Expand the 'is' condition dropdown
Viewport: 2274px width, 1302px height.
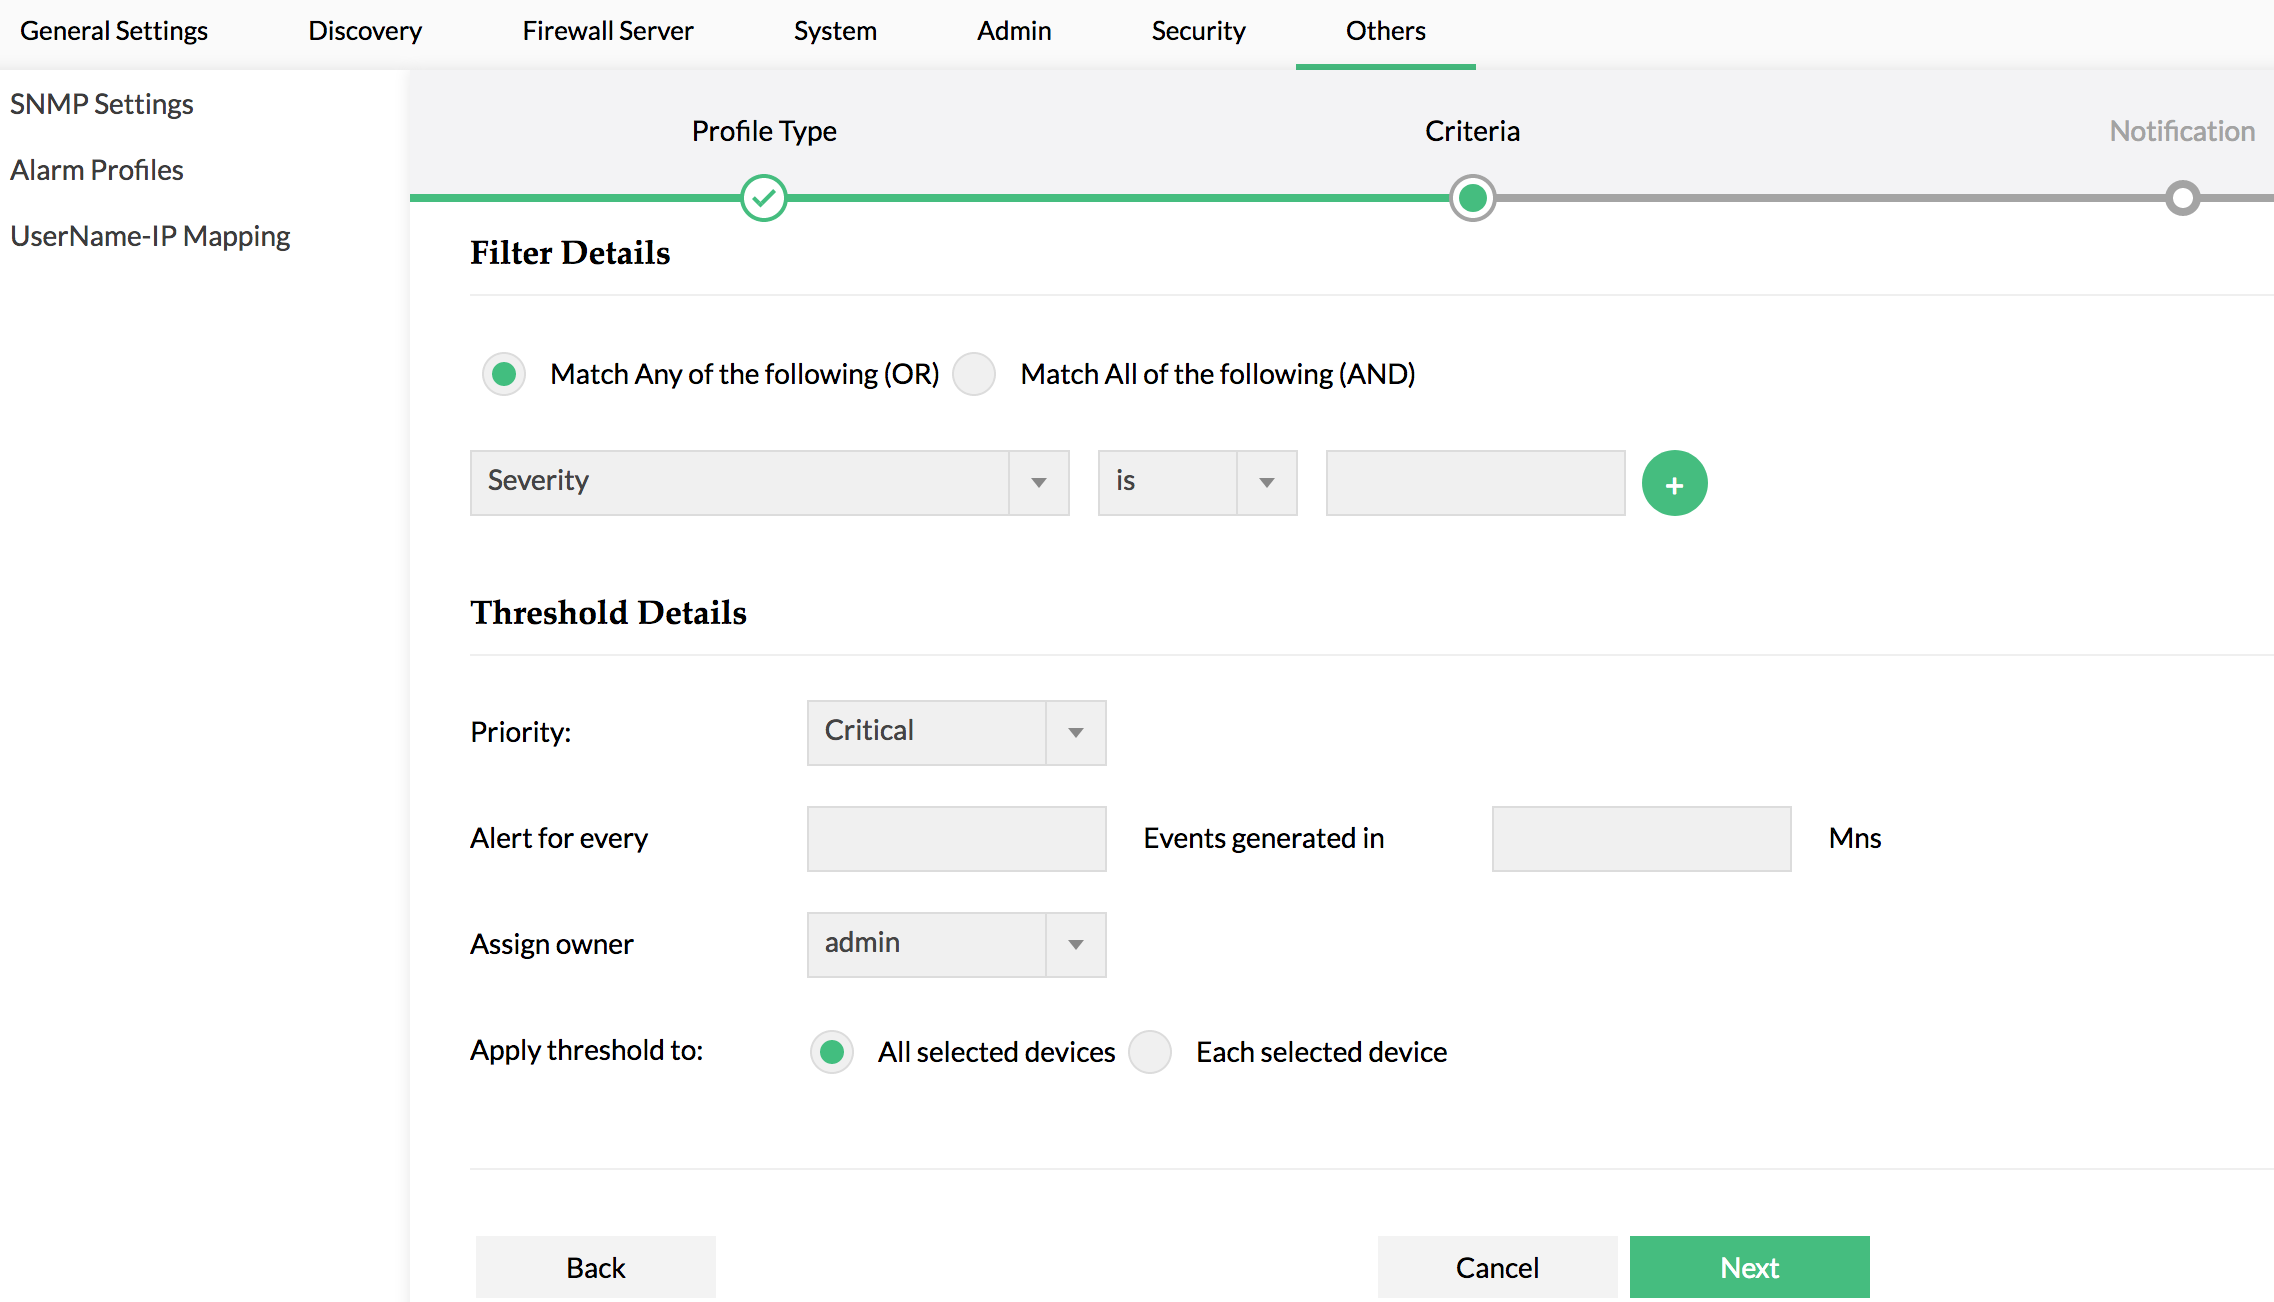pos(1197,483)
